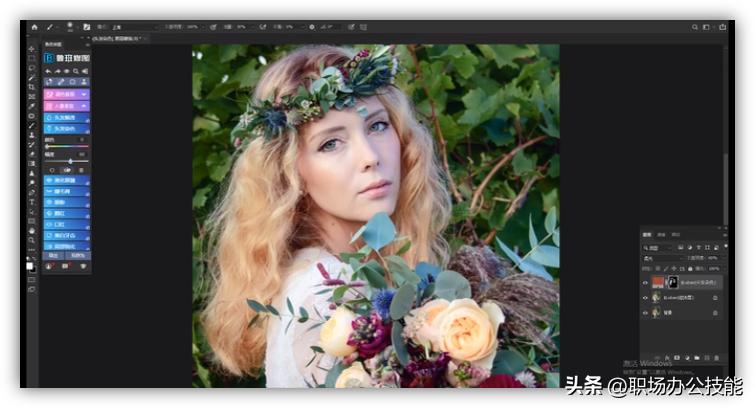
Task: Click the Home icon in options bar
Action: tap(34, 26)
